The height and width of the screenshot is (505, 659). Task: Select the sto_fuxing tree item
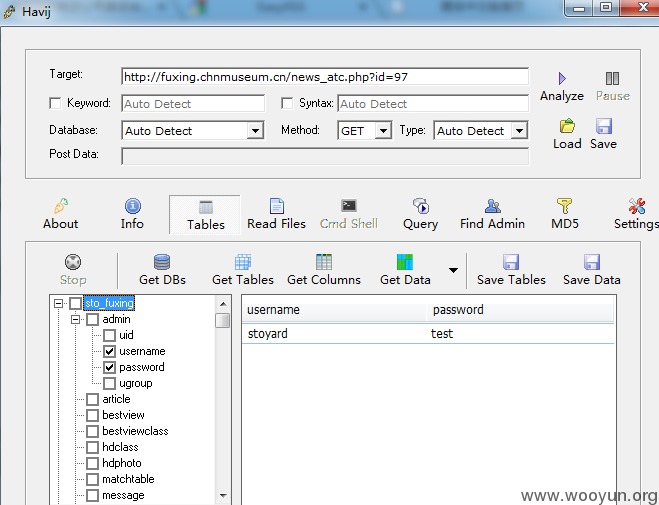[109, 303]
